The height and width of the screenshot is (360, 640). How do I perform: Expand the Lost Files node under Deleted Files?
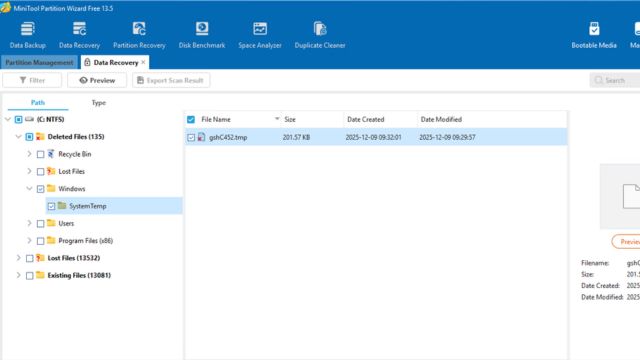point(29,171)
